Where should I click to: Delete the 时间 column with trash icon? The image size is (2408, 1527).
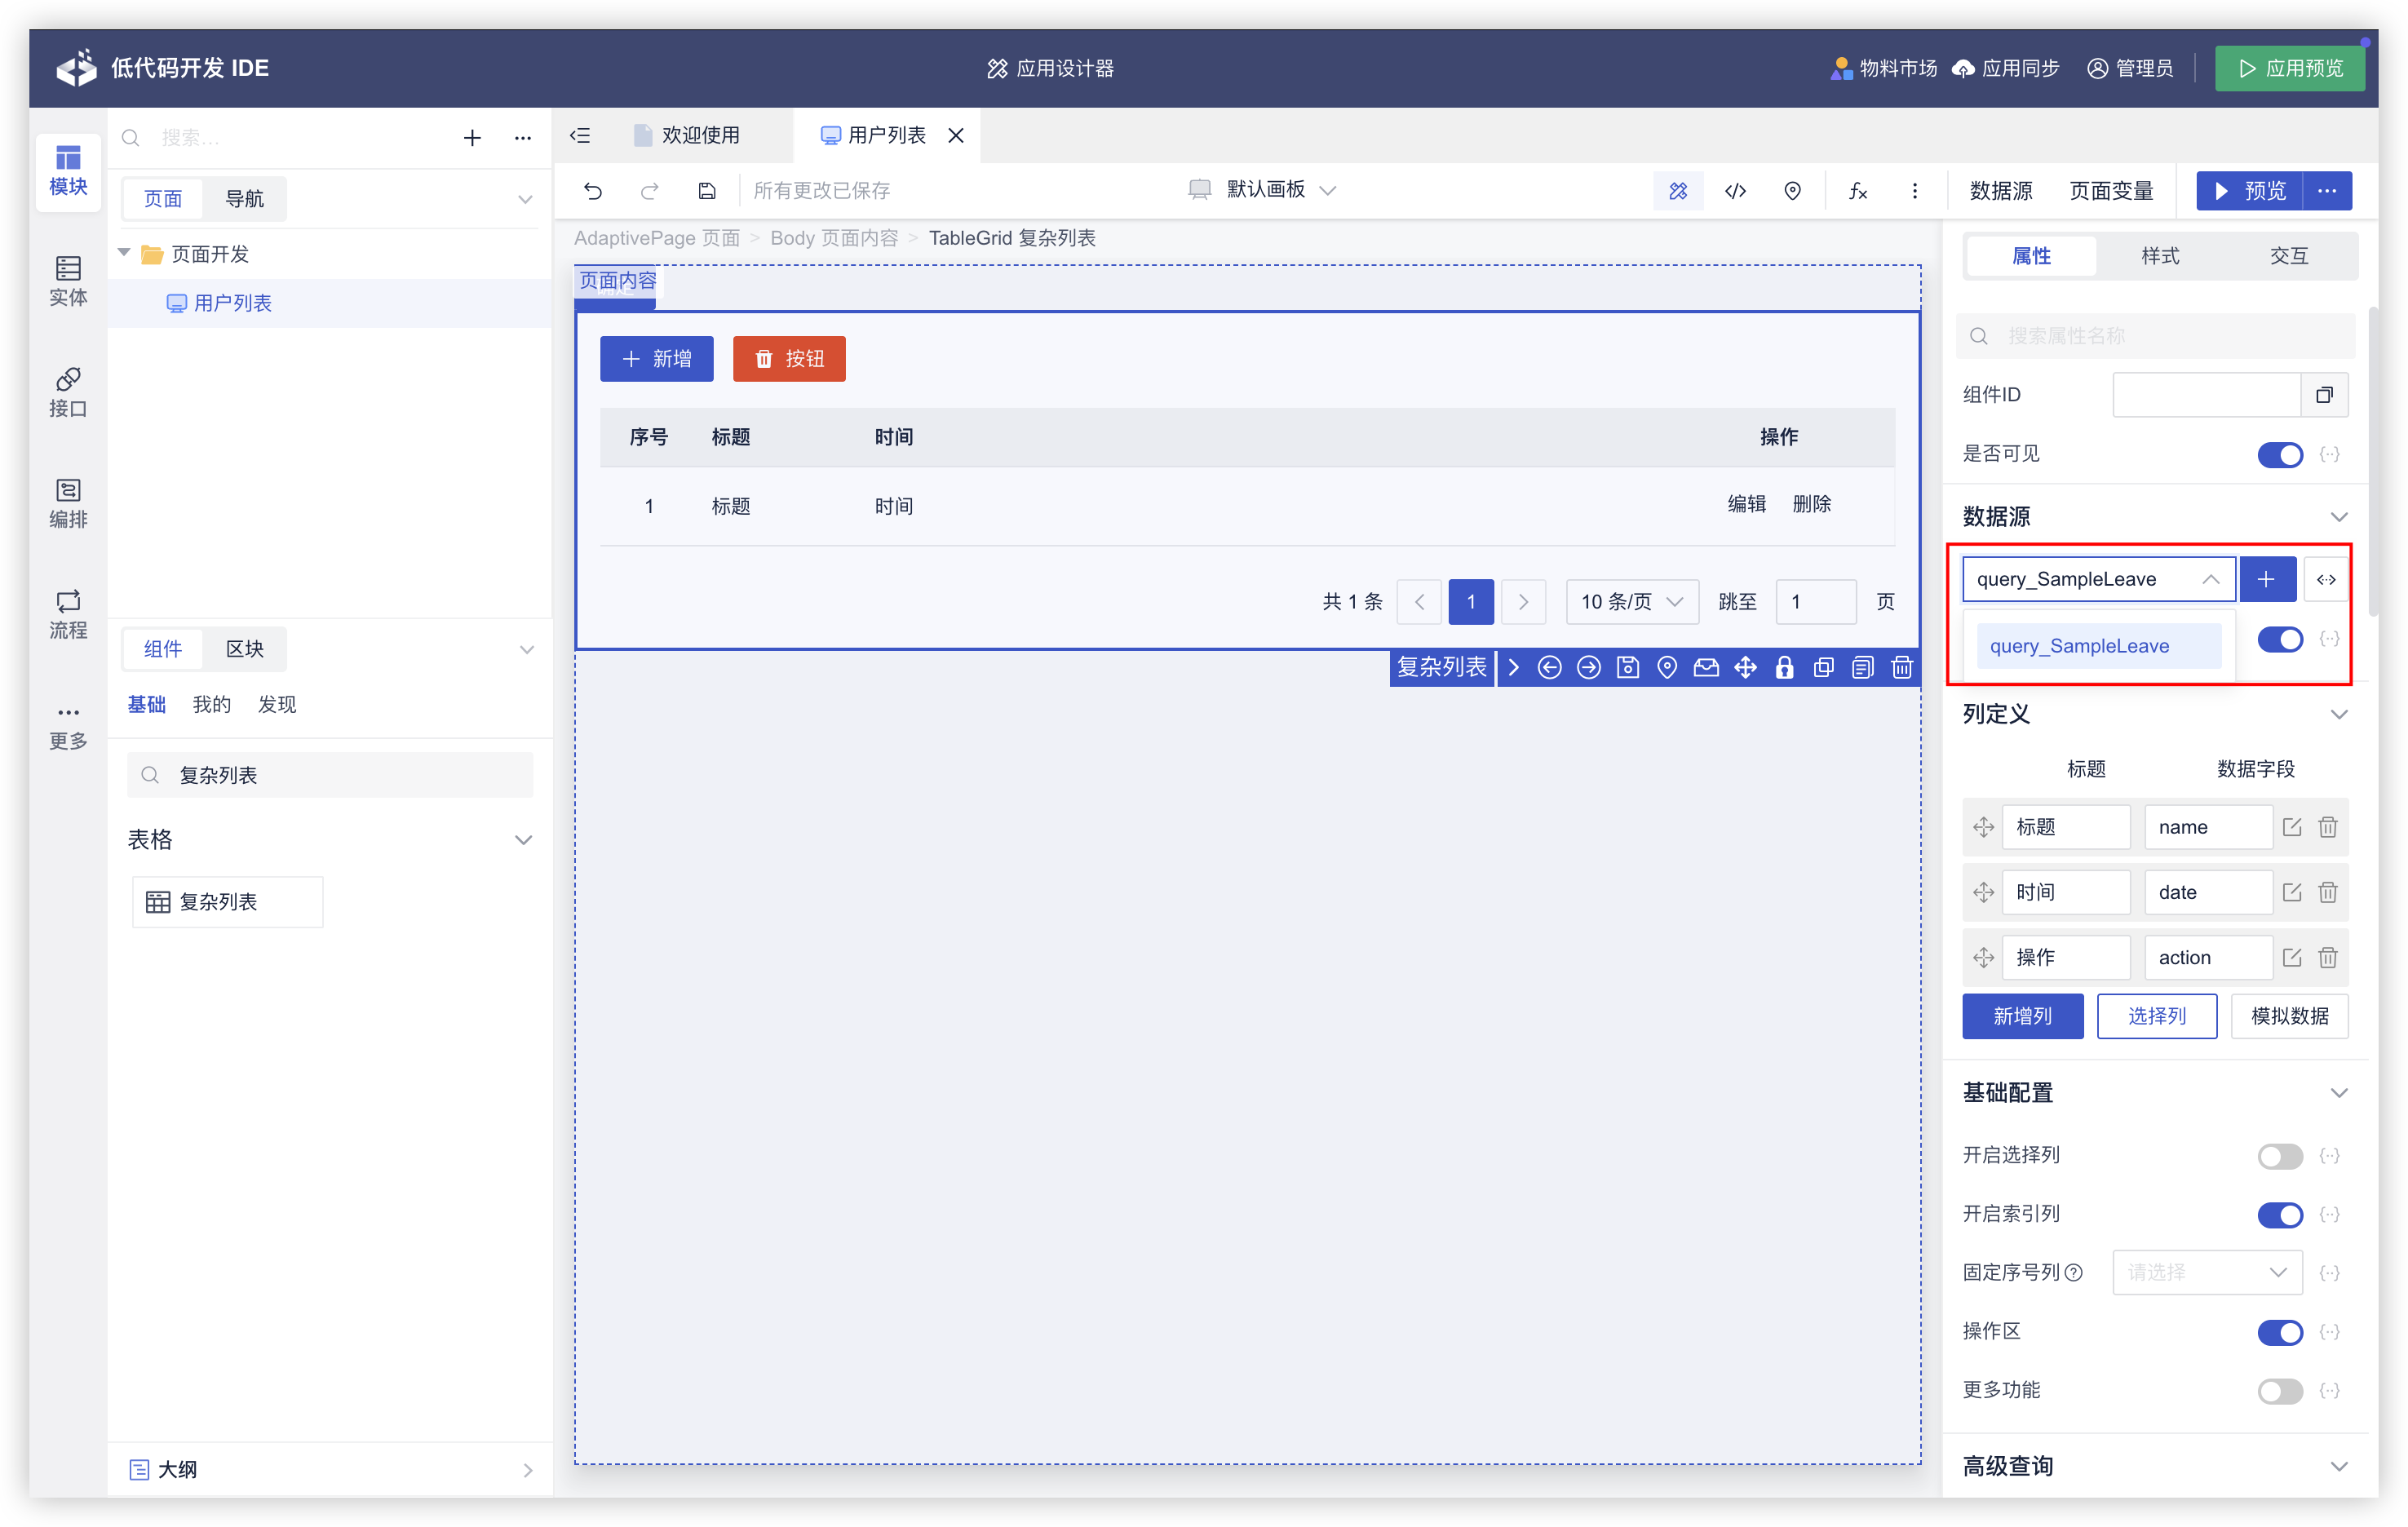tap(2327, 892)
